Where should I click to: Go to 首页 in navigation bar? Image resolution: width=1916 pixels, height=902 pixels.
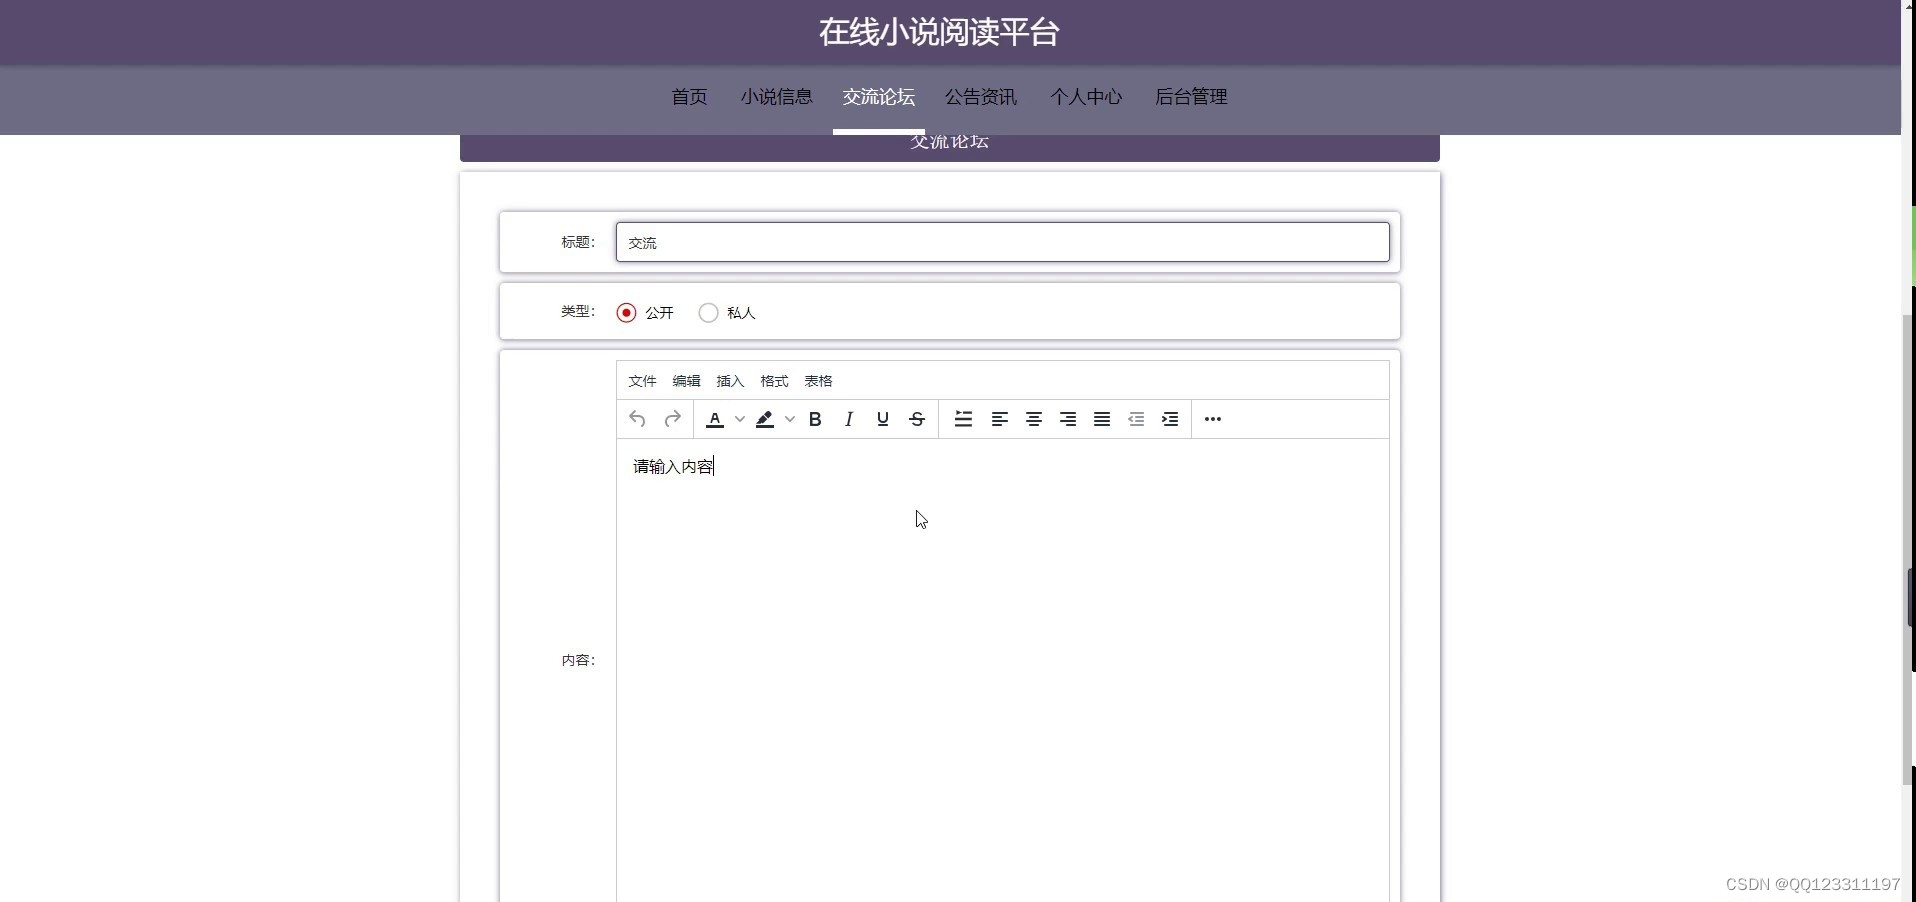click(689, 97)
